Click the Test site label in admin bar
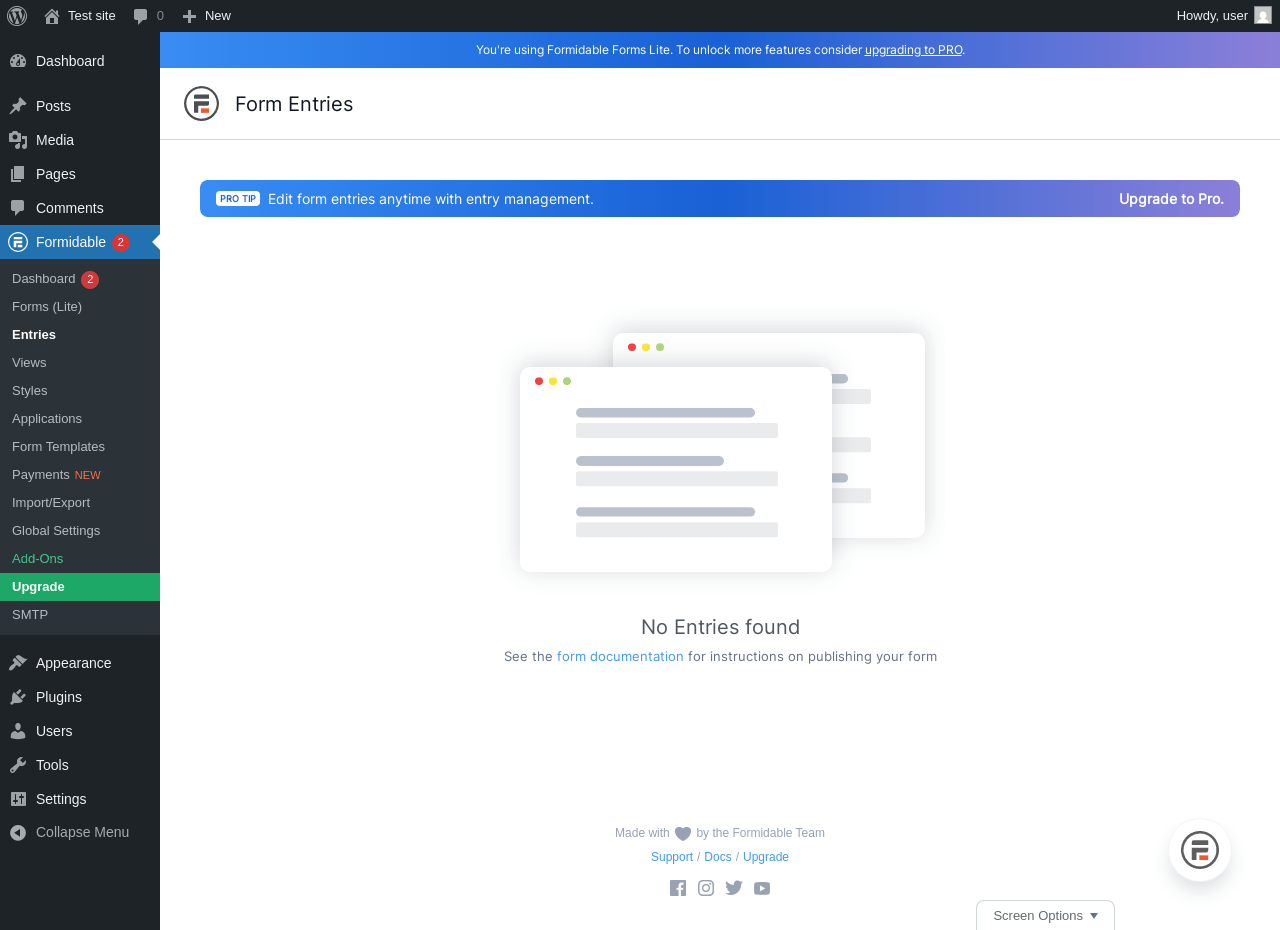1280x930 pixels. point(92,16)
